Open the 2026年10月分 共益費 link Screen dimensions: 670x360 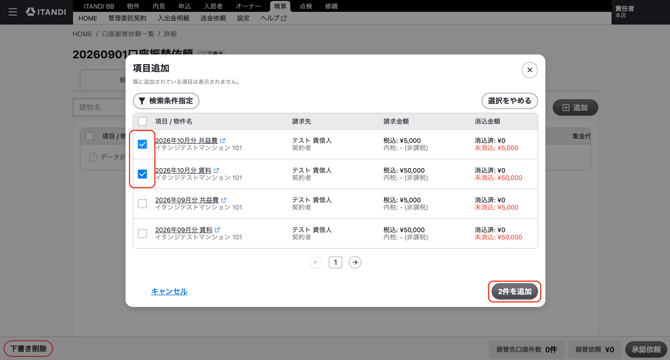186,140
